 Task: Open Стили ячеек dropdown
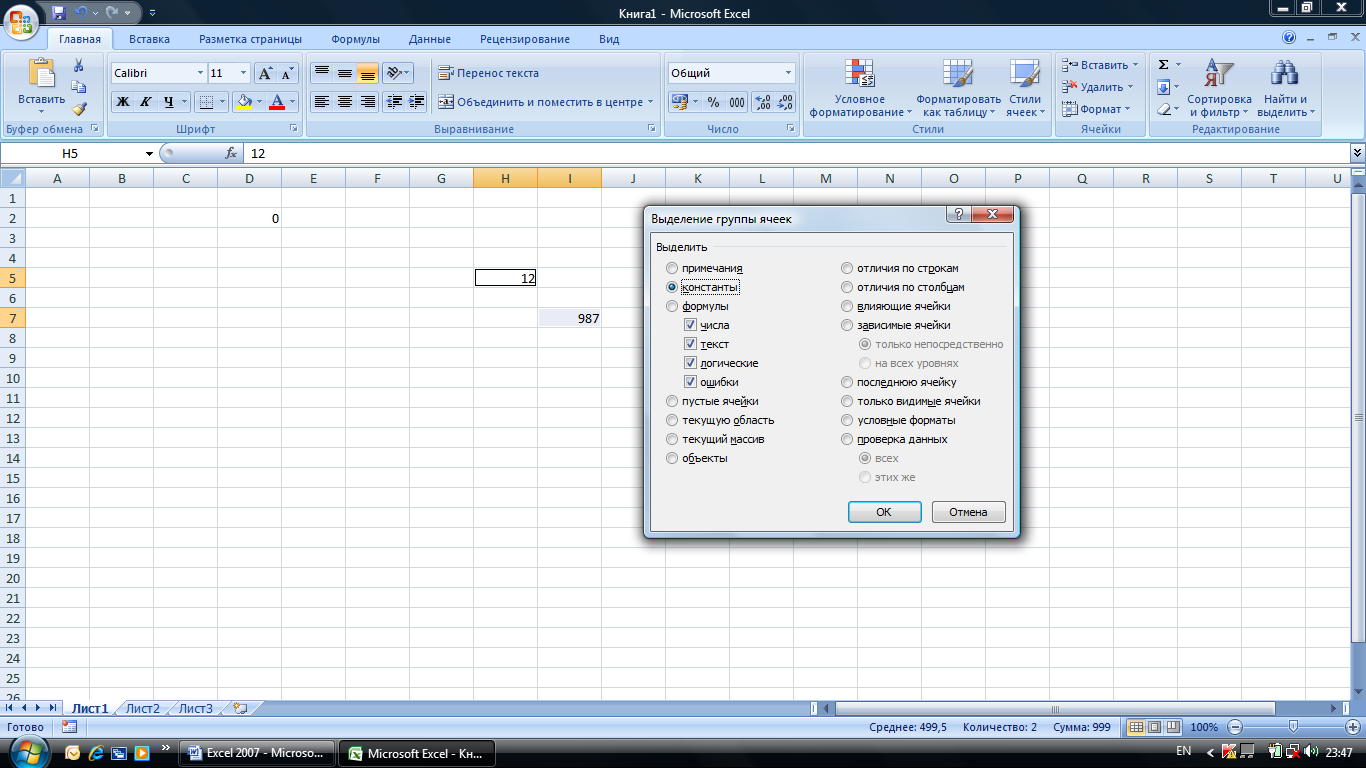point(1025,88)
